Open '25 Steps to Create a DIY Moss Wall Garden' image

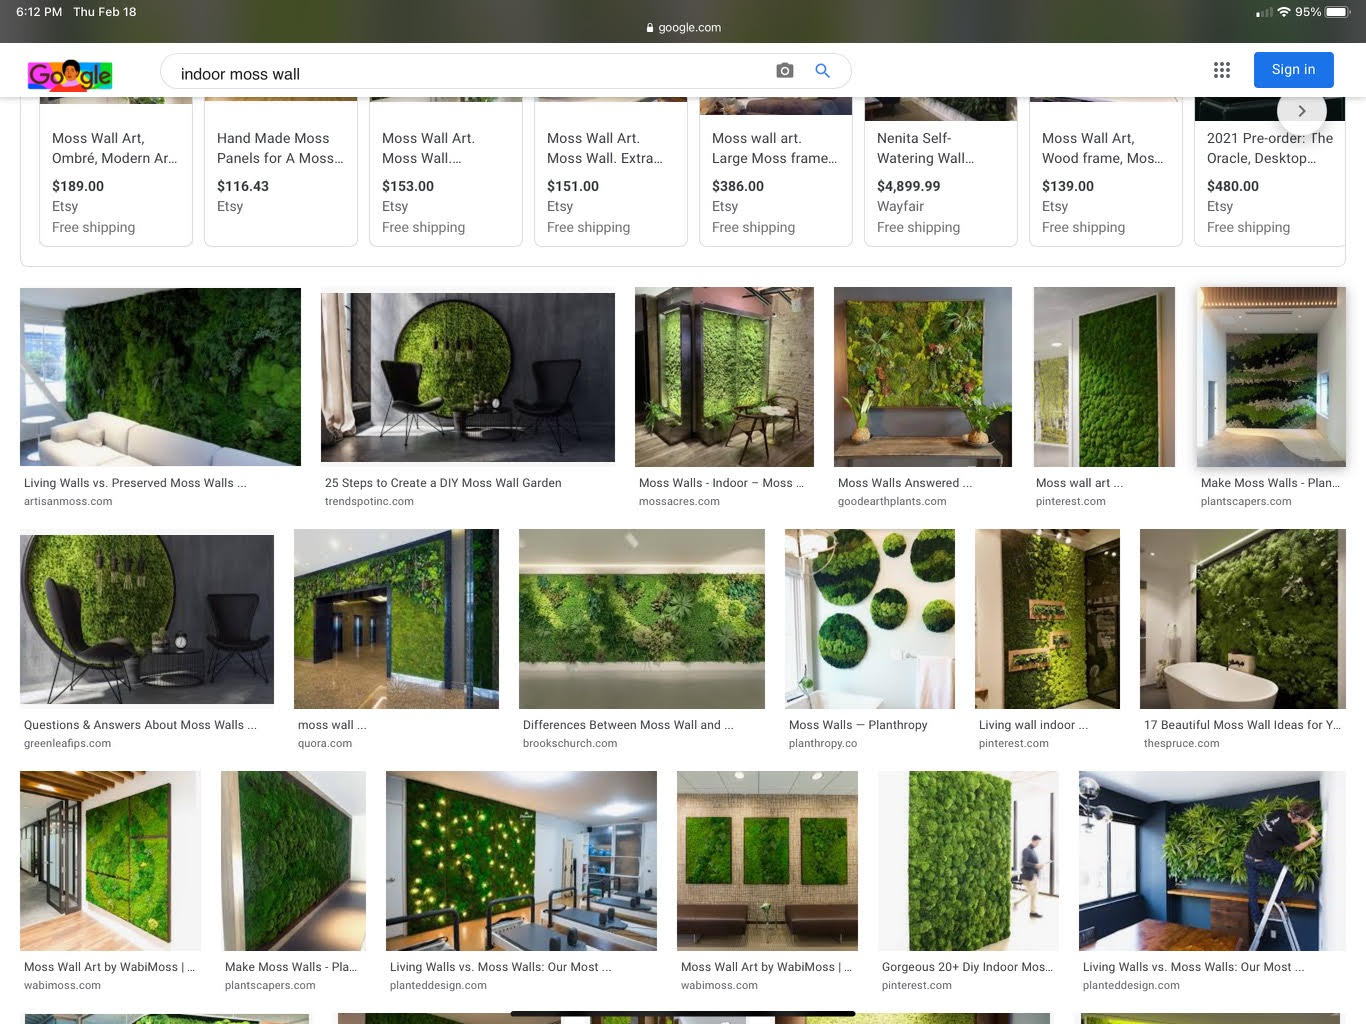pos(467,377)
